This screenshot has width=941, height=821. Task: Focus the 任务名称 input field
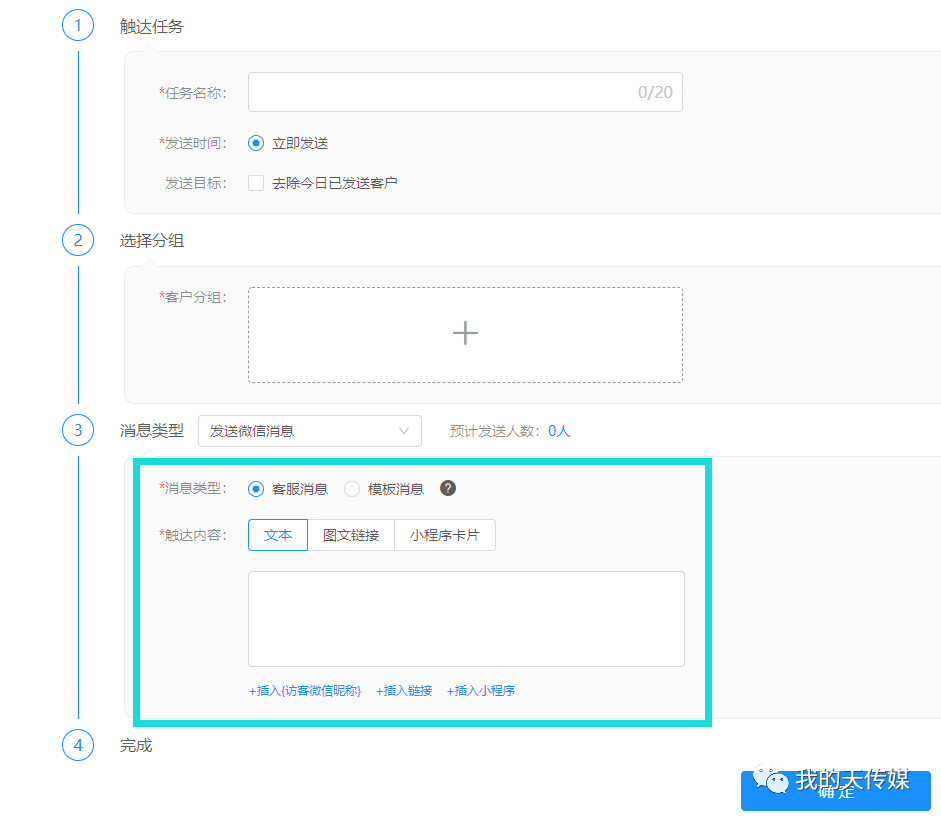pyautogui.click(x=465, y=92)
